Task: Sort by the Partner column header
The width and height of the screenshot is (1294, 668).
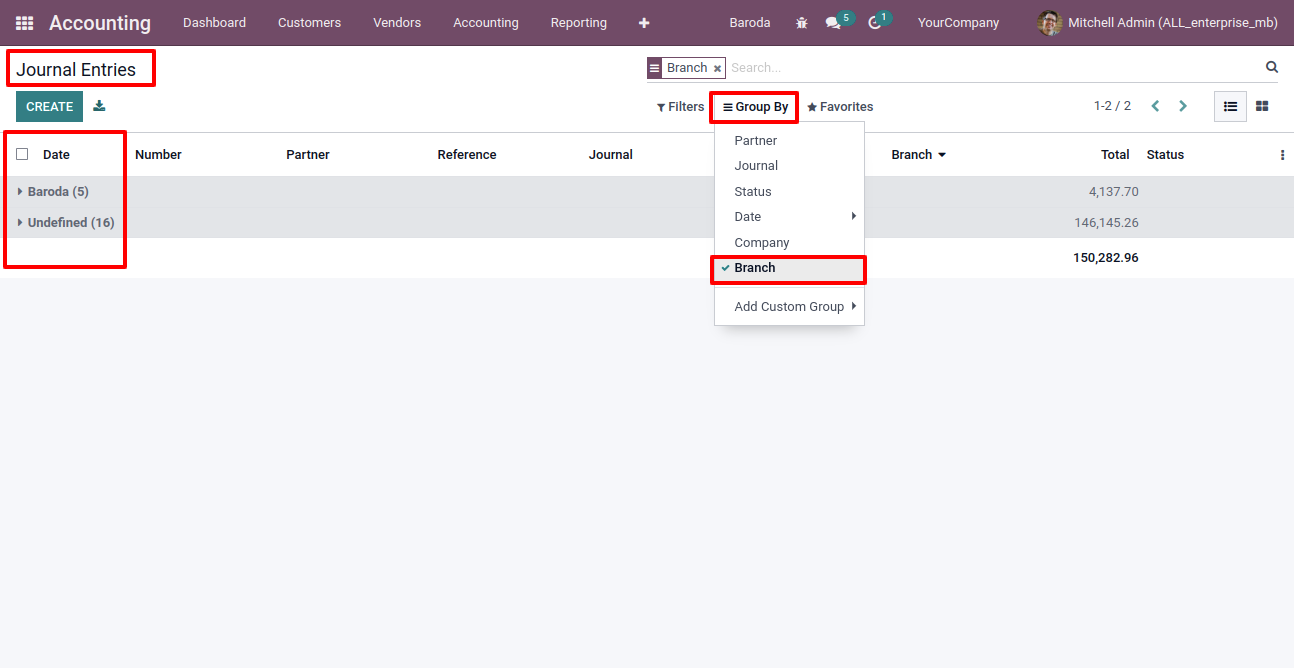Action: (x=308, y=155)
